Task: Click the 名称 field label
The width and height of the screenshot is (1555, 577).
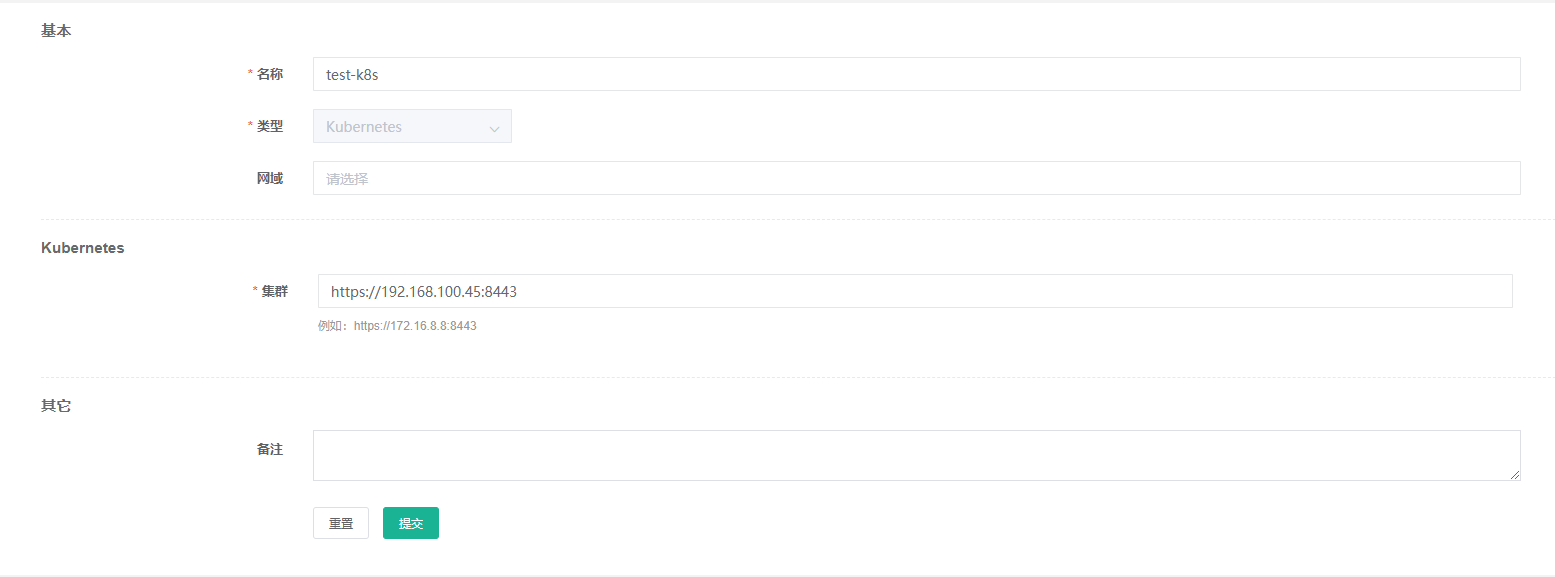Action: (x=270, y=74)
